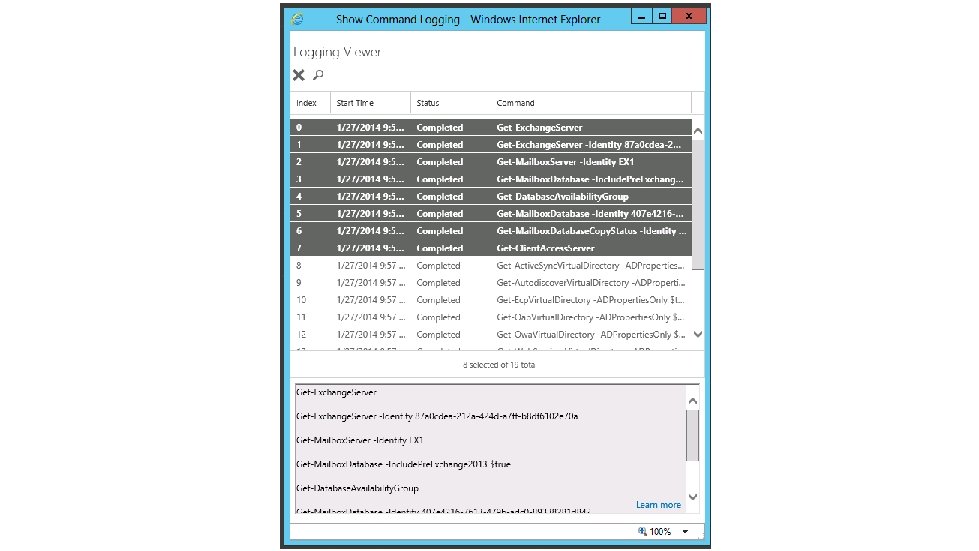Click Get-MailboxDatabase -IncludePreExchange2013 line in details pane
Viewport: 979px width, 551px height.
403,464
